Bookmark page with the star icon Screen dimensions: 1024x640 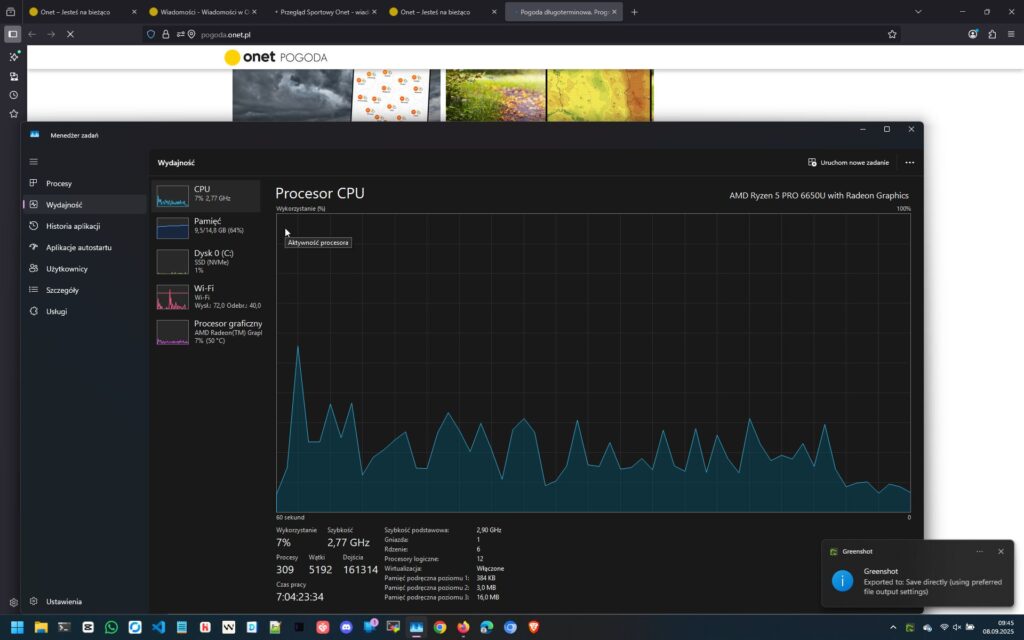pos(892,34)
